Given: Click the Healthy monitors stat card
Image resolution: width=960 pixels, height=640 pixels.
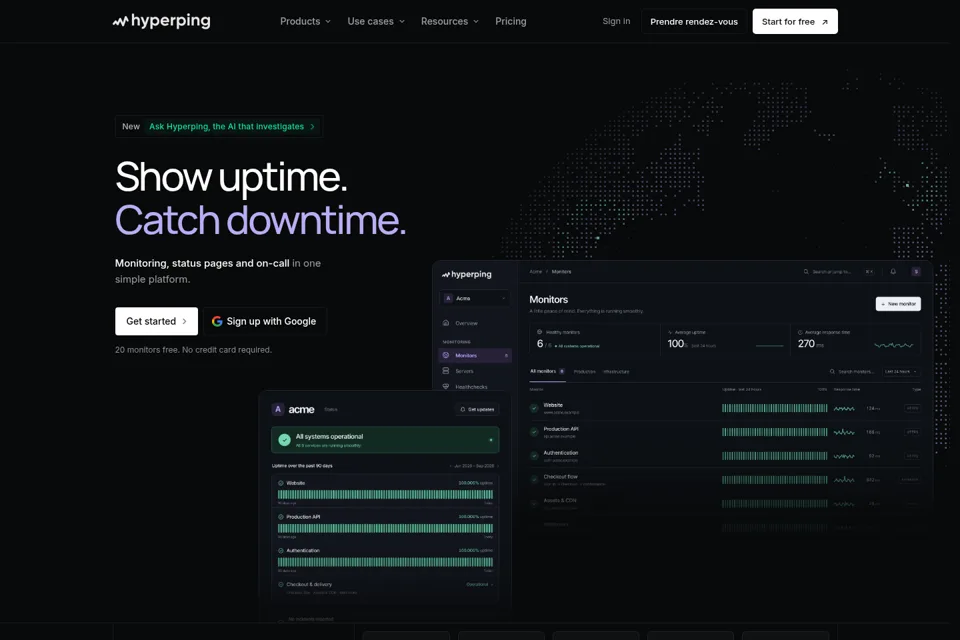Looking at the screenshot, I should click(x=594, y=339).
